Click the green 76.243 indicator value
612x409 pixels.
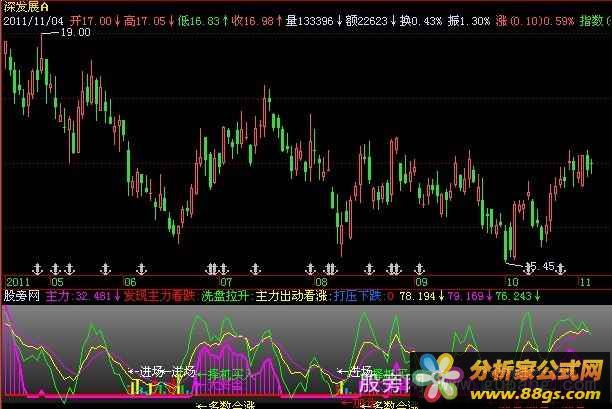(x=513, y=296)
